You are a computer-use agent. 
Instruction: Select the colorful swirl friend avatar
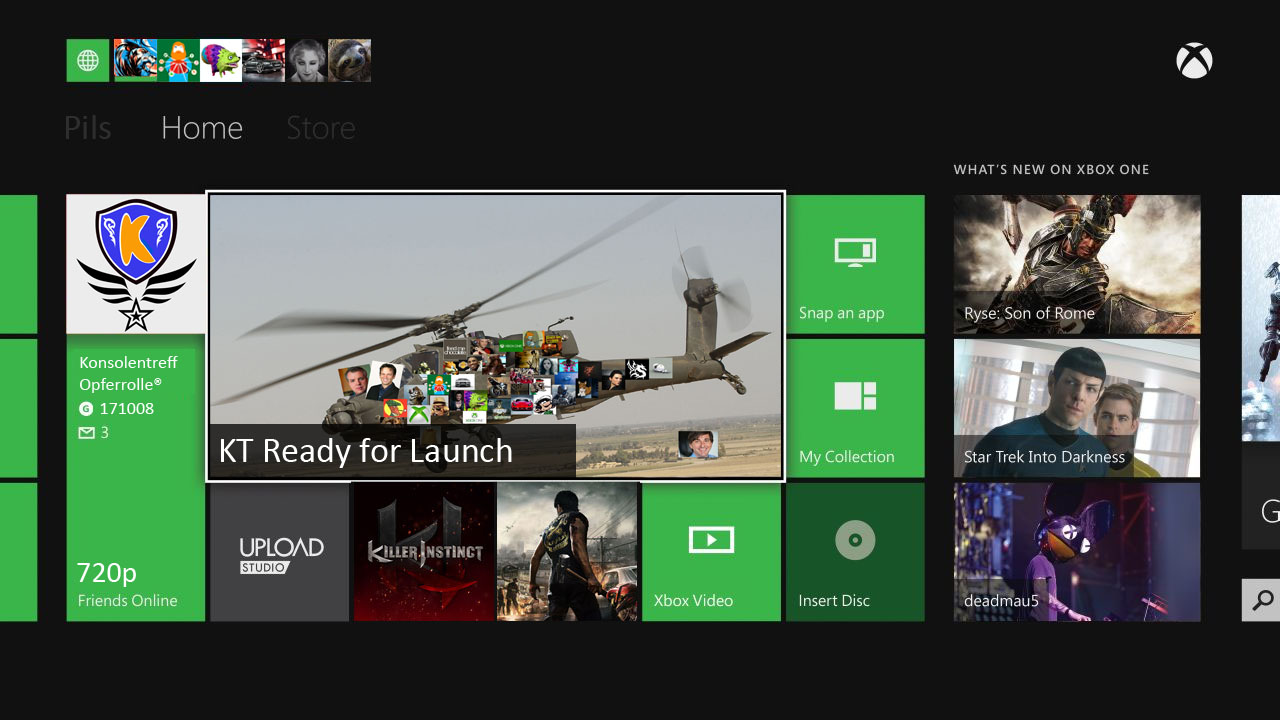[135, 61]
